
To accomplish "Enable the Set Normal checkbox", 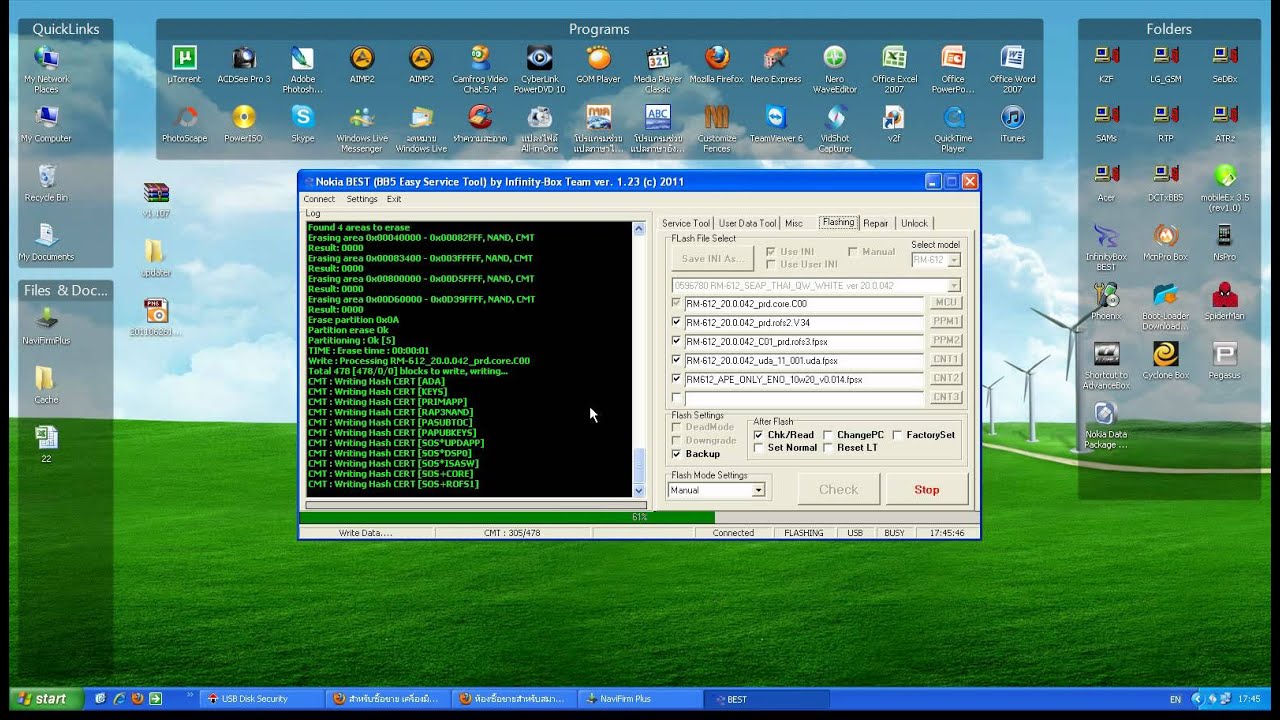I will [x=759, y=448].
